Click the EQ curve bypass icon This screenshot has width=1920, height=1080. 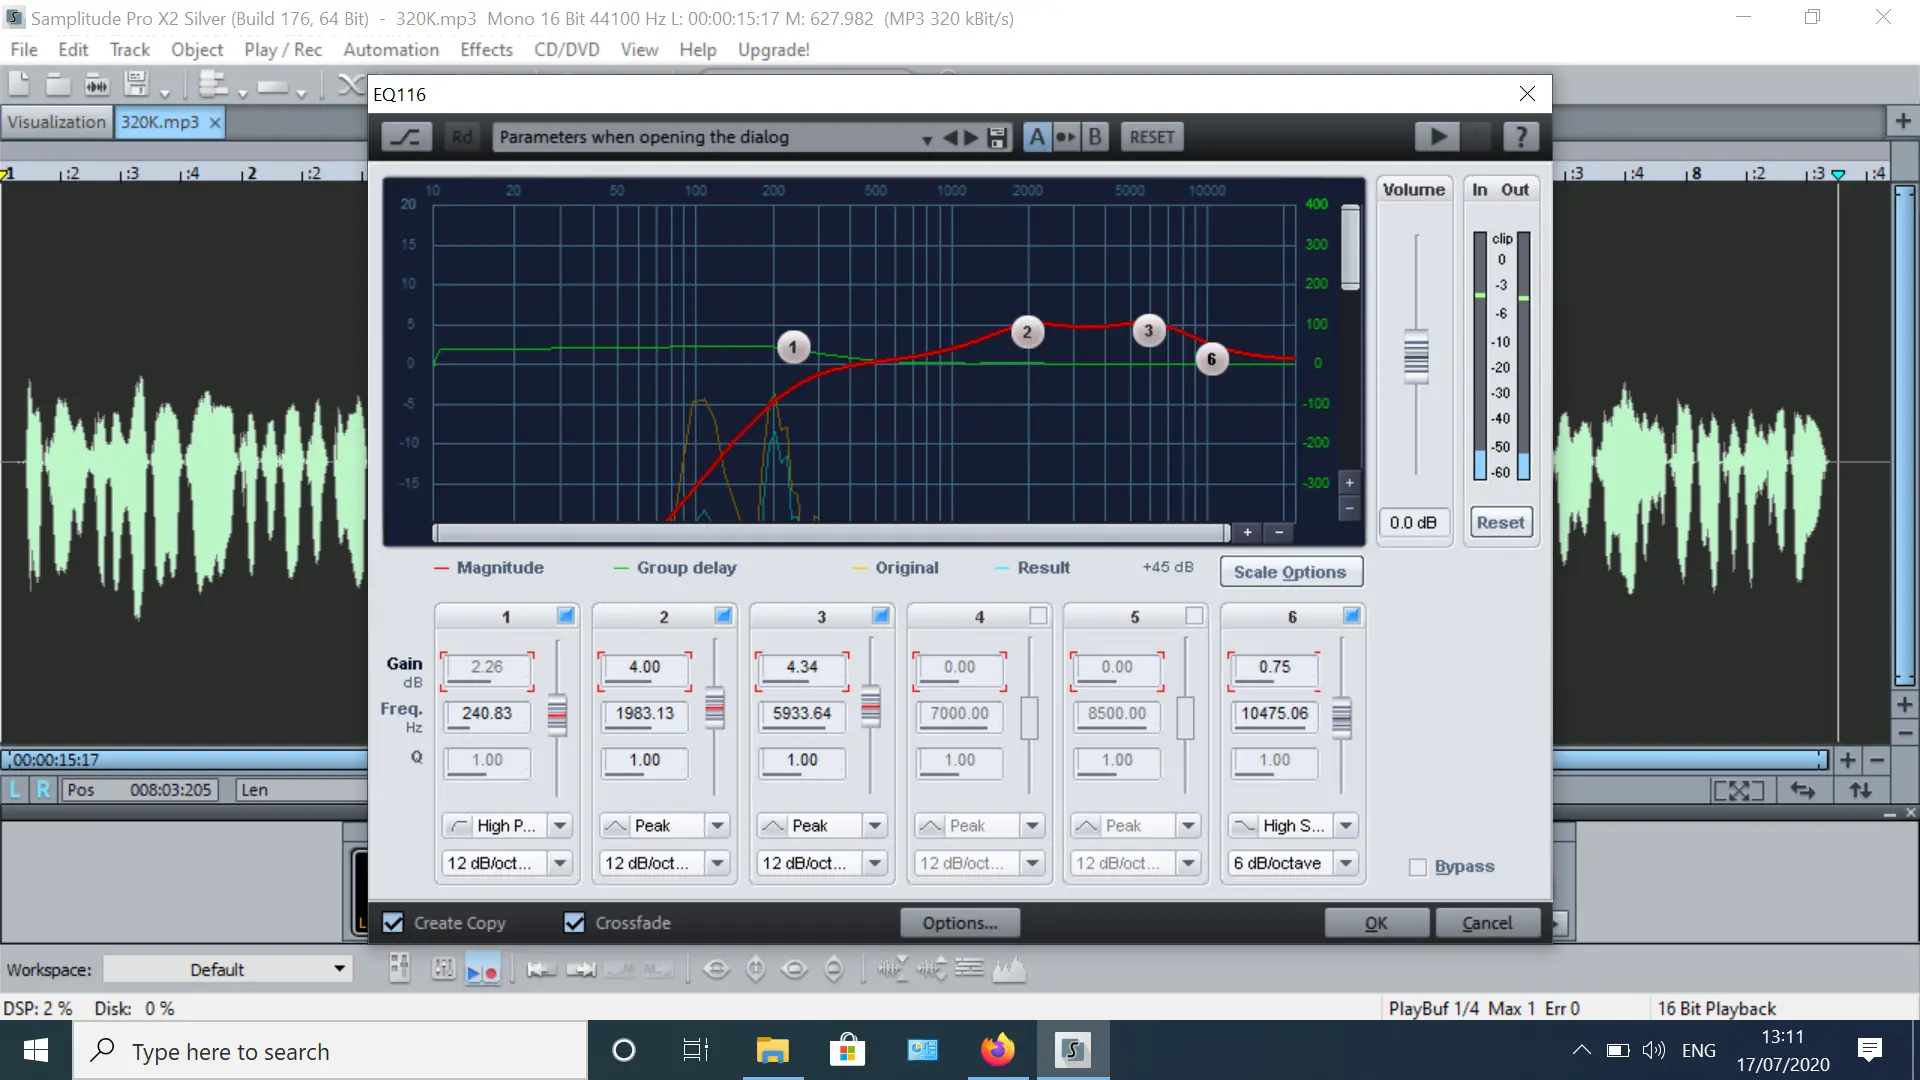click(405, 137)
